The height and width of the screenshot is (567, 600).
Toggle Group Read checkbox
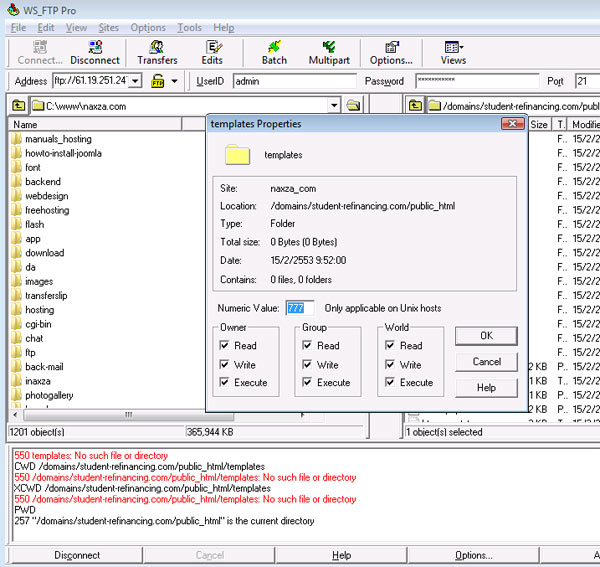click(307, 345)
